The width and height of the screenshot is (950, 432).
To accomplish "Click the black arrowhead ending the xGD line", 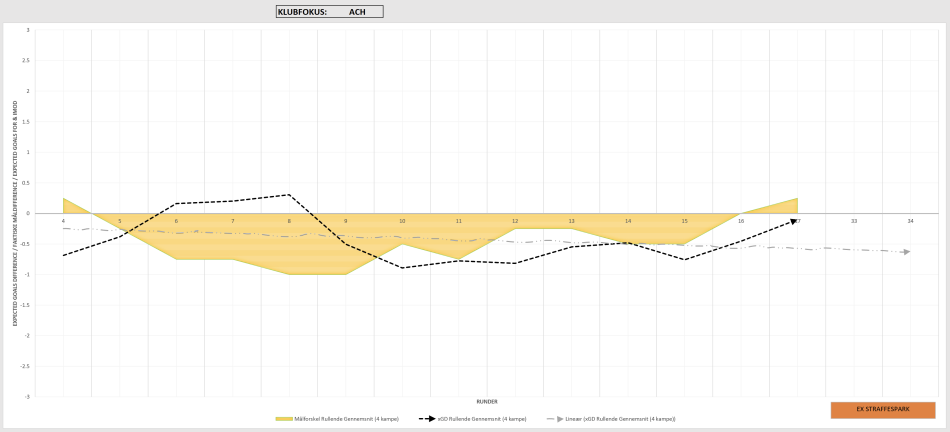I will click(x=793, y=221).
